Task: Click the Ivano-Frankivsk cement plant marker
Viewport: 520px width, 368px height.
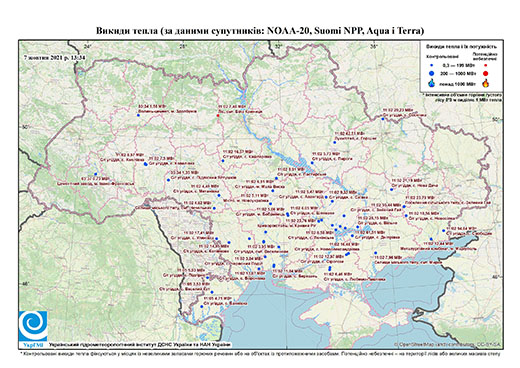Action: 95,174
